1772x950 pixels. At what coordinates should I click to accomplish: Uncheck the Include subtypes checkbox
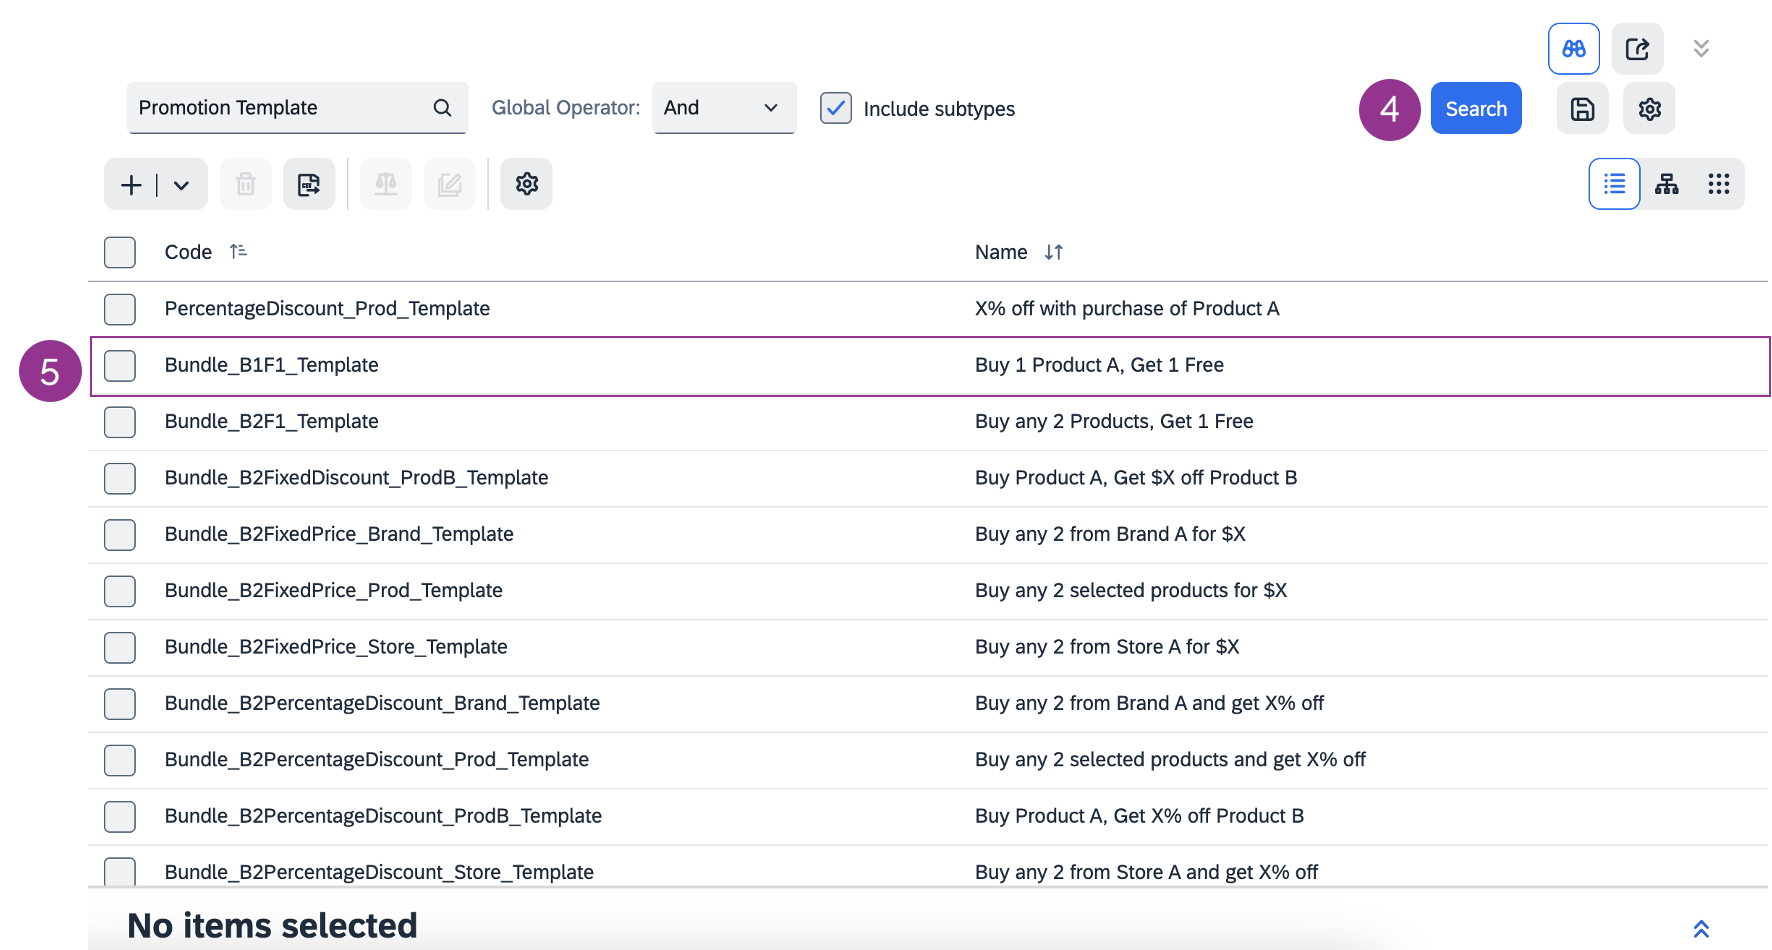[836, 108]
